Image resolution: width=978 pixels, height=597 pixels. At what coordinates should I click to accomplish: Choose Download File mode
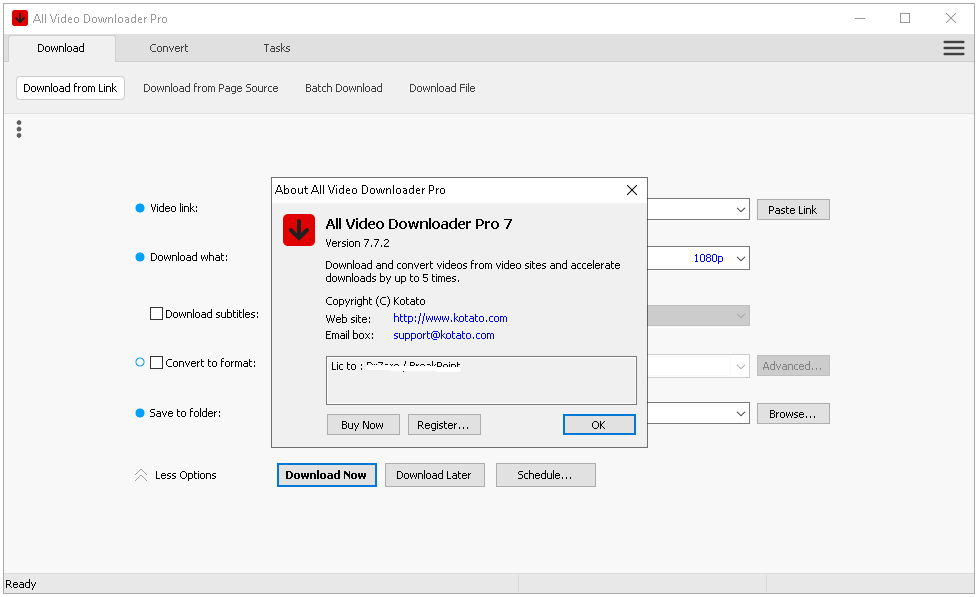(442, 88)
